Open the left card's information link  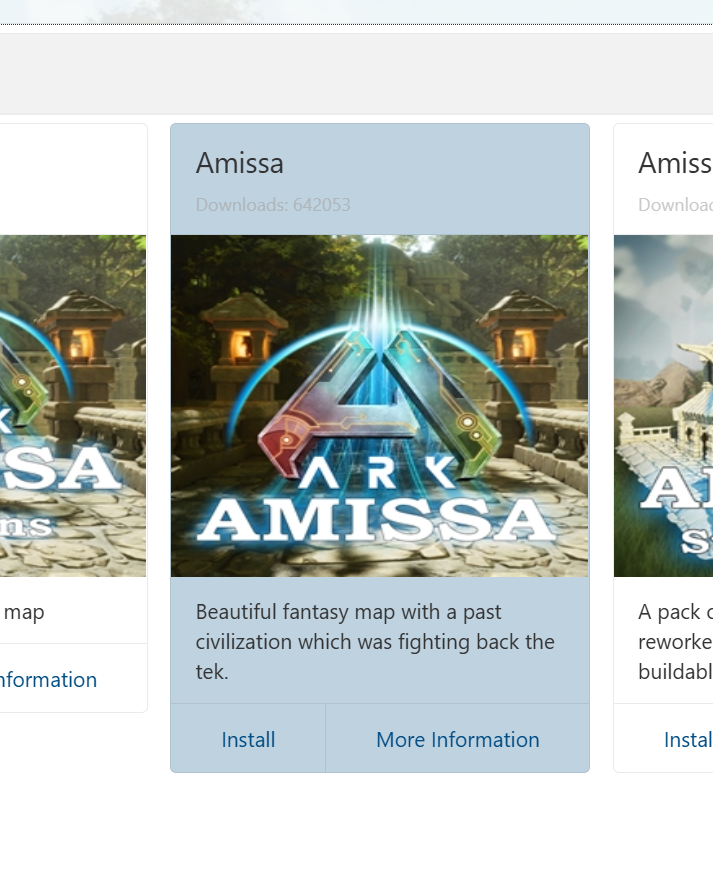coord(48,679)
